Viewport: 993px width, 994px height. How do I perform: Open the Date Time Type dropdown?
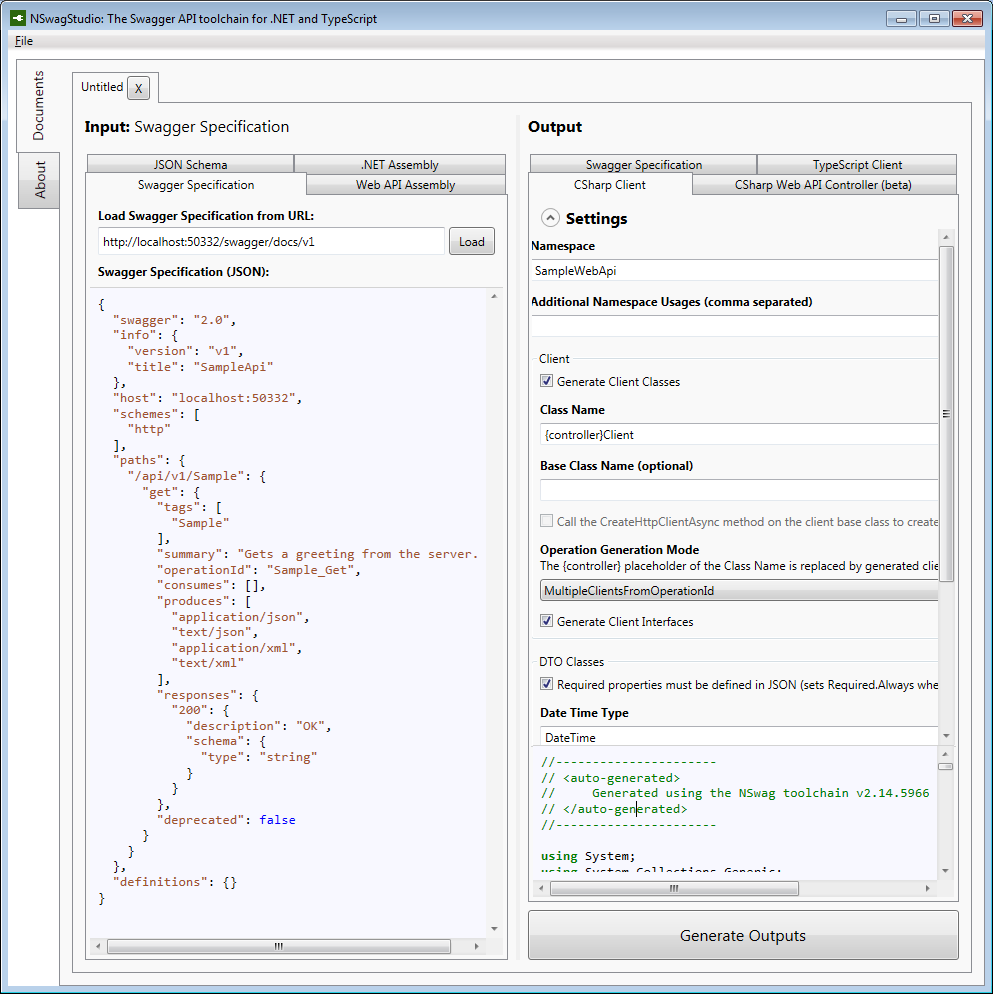click(738, 736)
